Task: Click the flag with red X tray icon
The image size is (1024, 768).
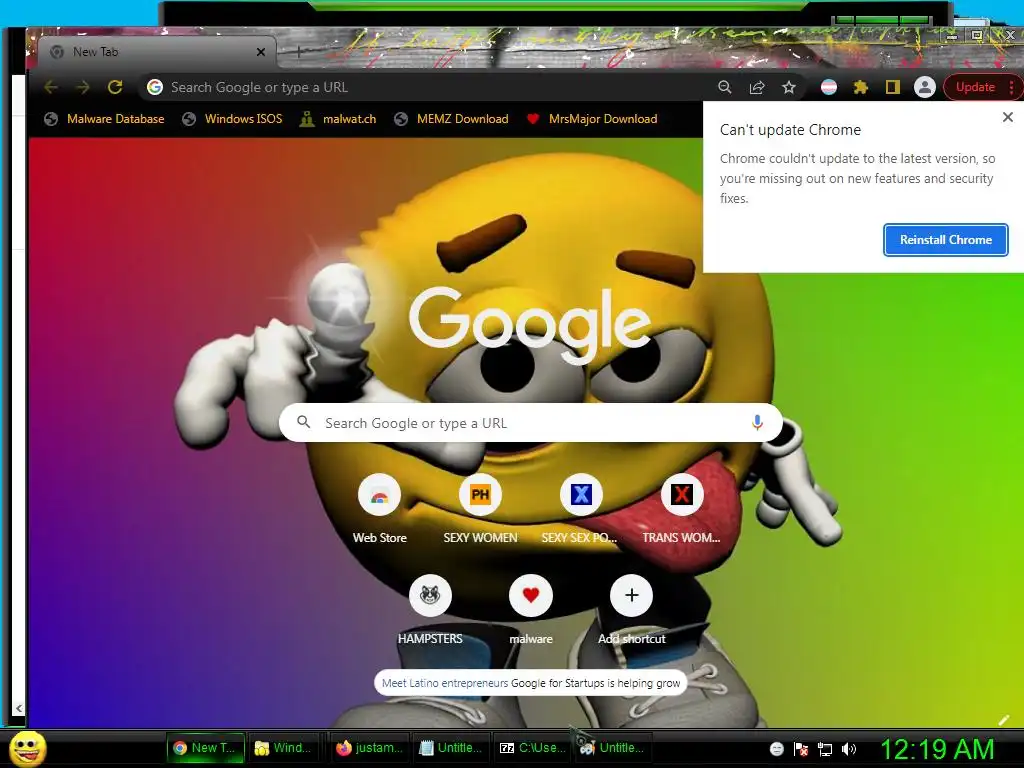Action: (x=801, y=749)
